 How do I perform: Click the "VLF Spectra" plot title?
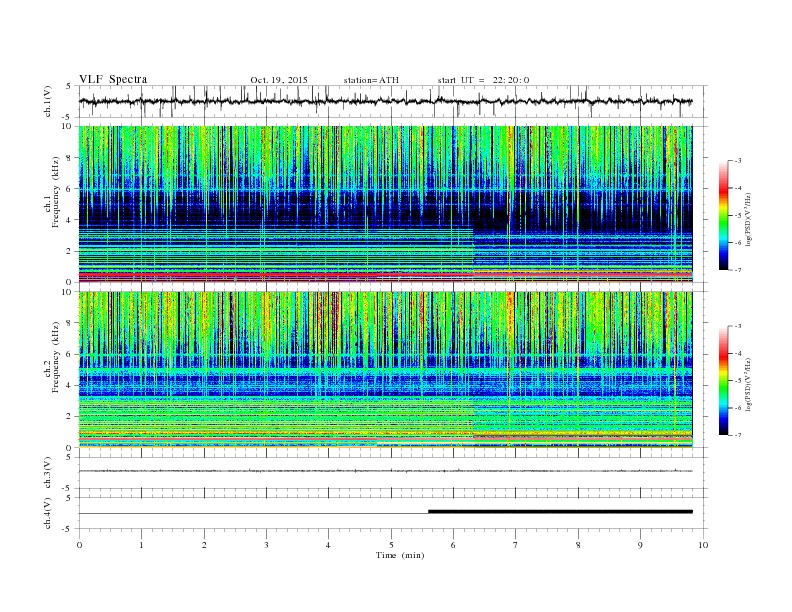pos(113,79)
